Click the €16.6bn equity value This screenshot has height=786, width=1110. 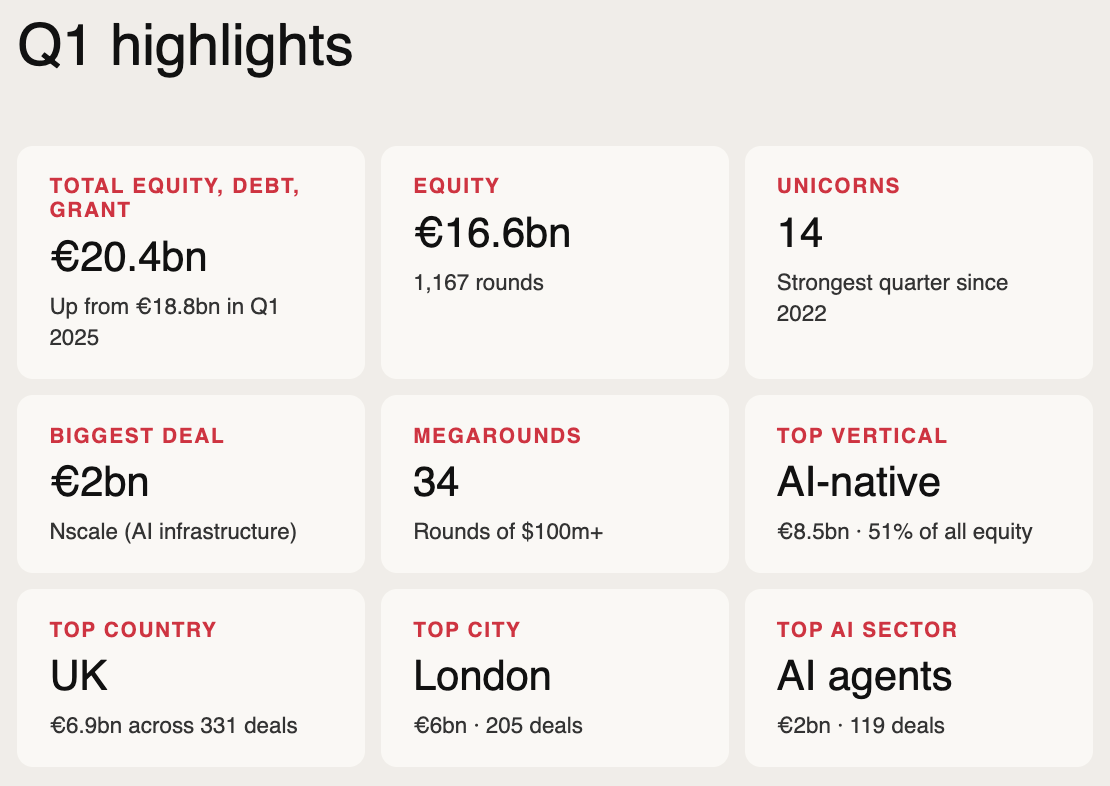click(x=492, y=233)
